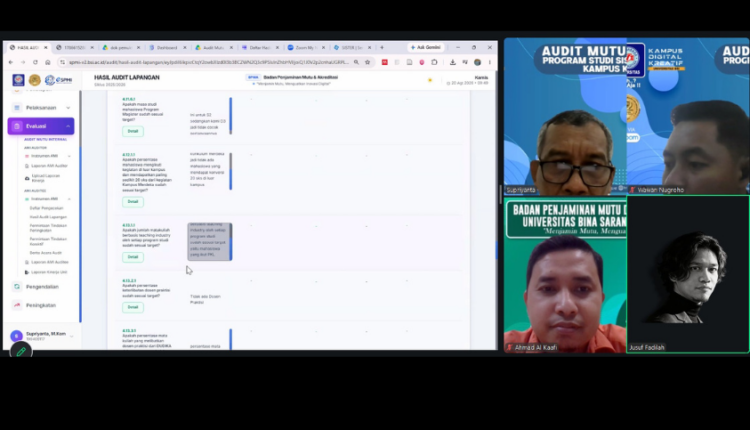
Task: Click Detail for the dosen praktisi question
Action: tap(132, 307)
